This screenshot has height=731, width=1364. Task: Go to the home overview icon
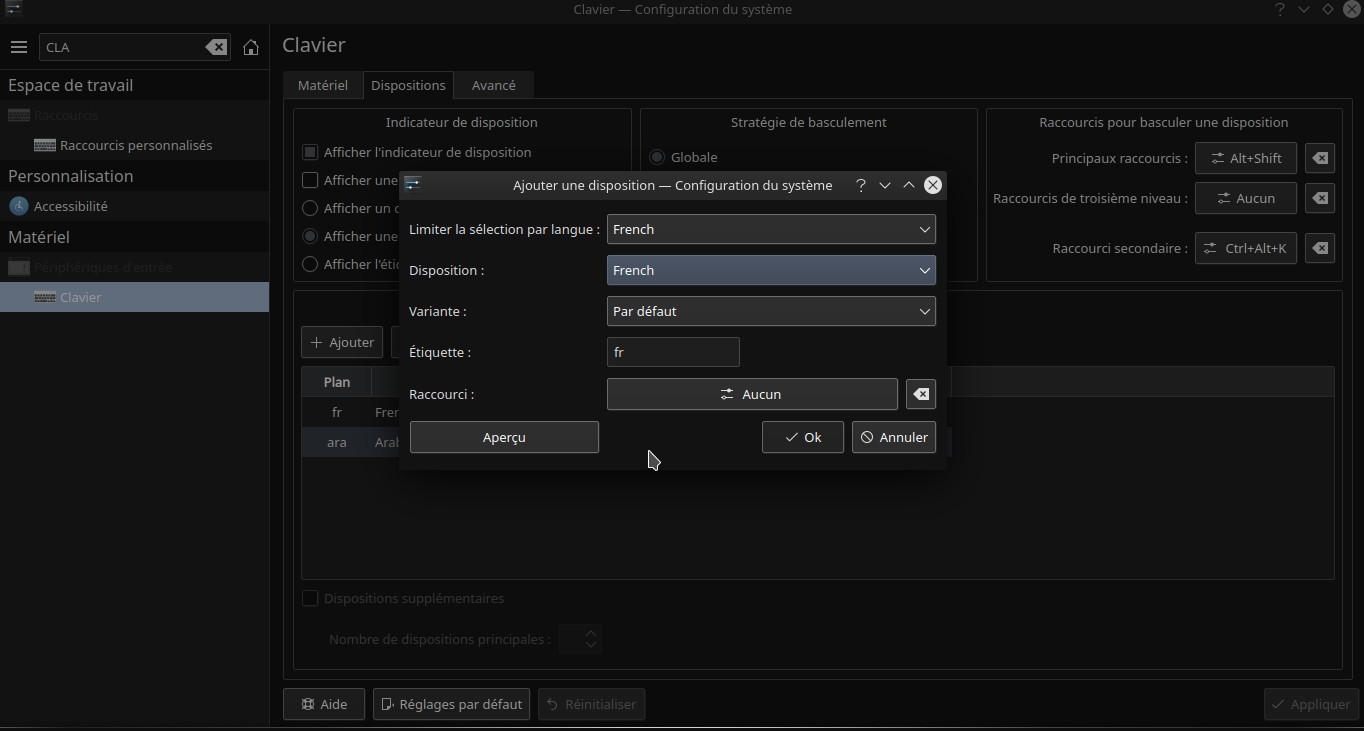coord(251,47)
